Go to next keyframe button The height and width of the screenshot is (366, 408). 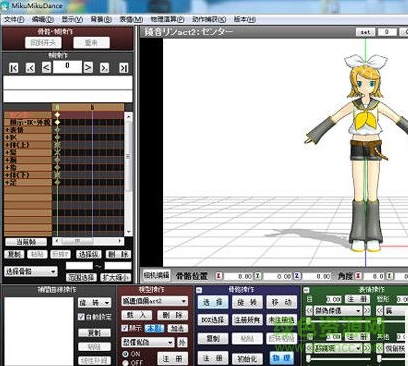(x=105, y=68)
